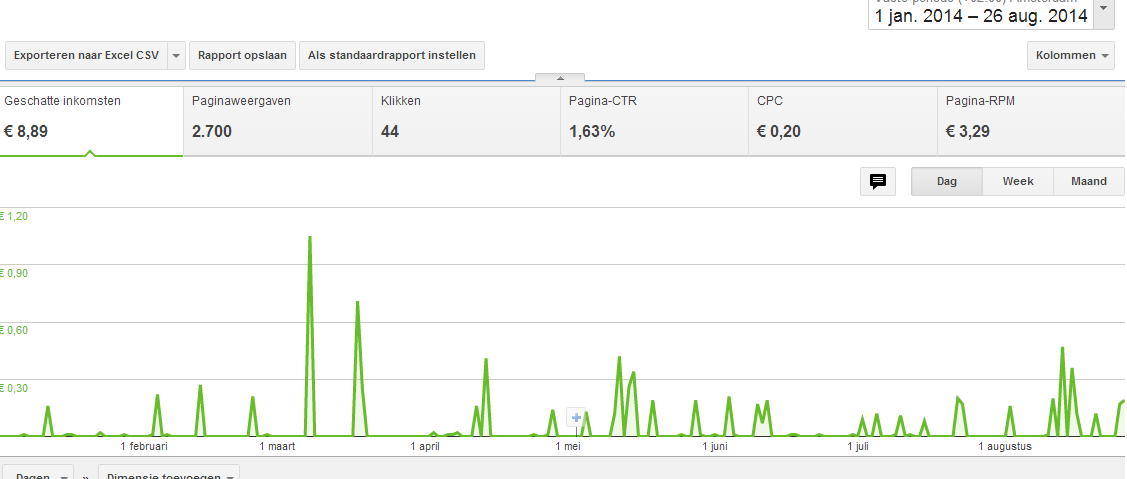Switch the chart to Week view
Image resolution: width=1127 pixels, height=479 pixels.
(x=1018, y=182)
